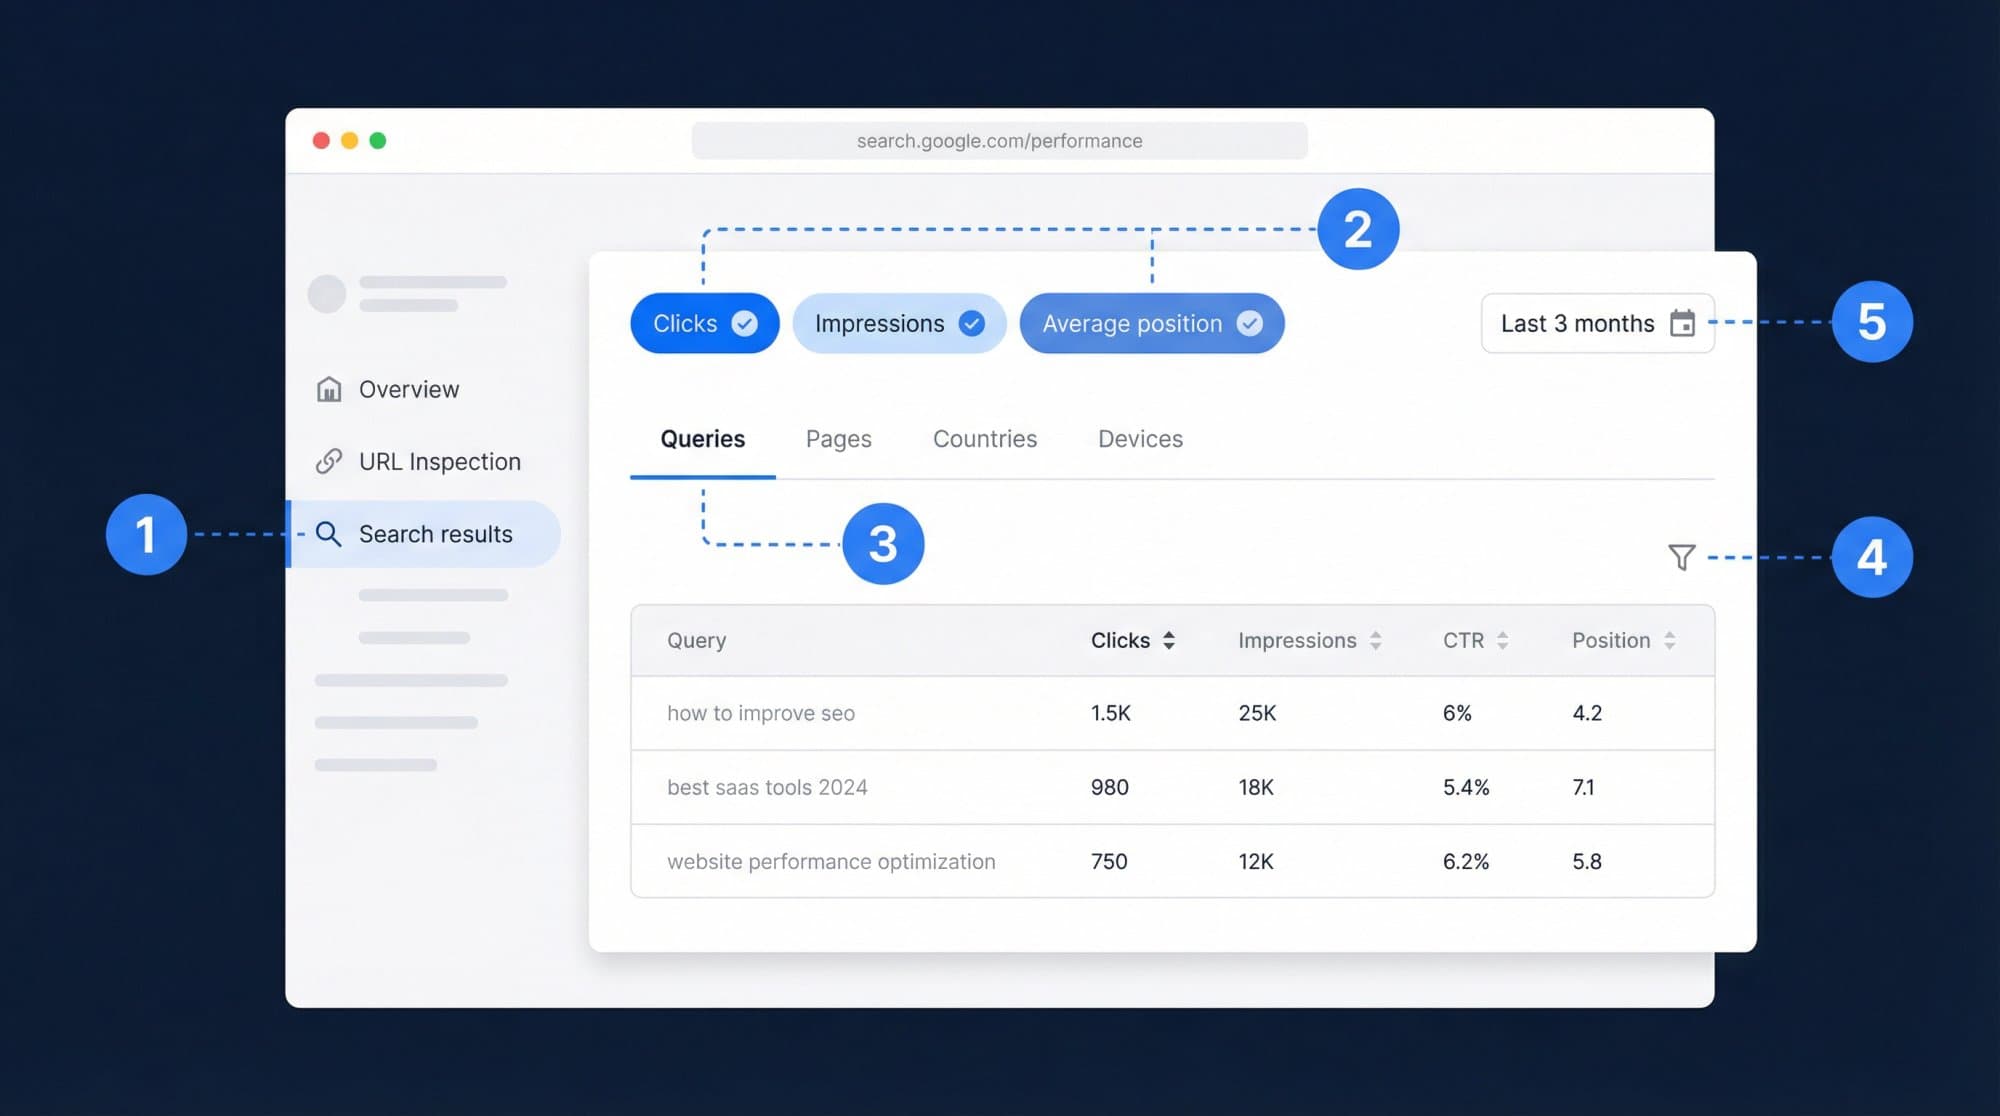
Task: Click the 5.4% CTR value
Action: pyautogui.click(x=1466, y=787)
